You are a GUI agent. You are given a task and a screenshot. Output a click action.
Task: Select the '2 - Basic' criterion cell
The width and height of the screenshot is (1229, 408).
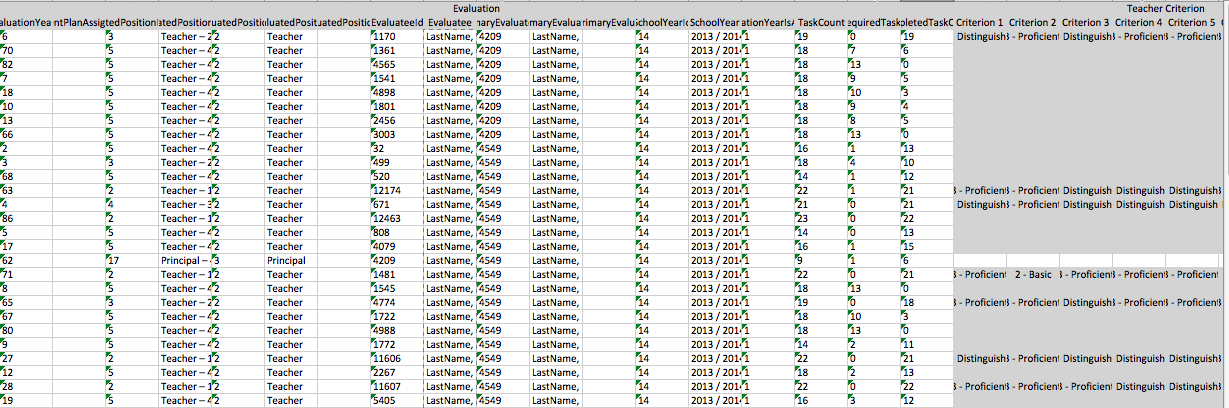click(x=1033, y=274)
